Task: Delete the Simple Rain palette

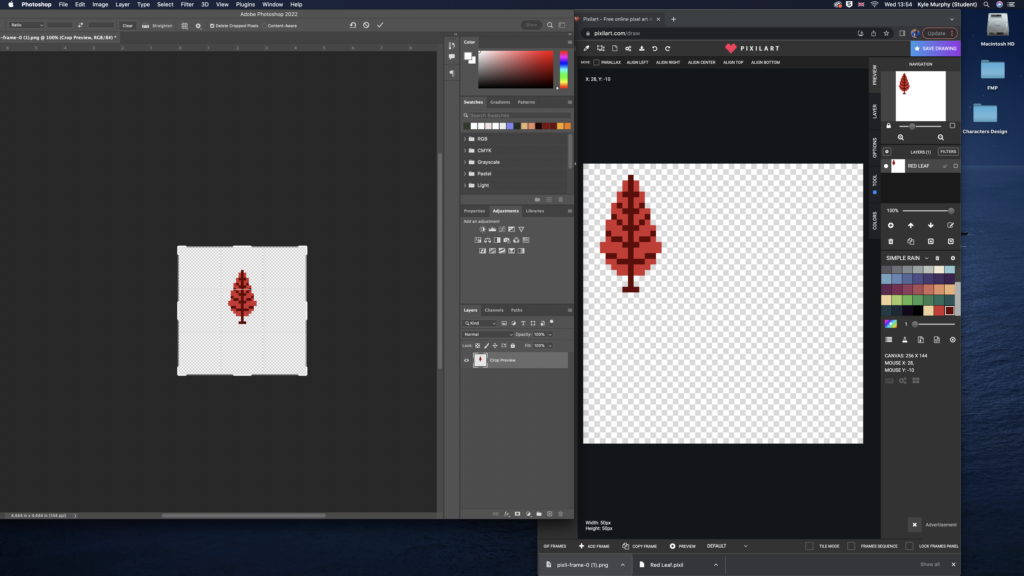Action: pyautogui.click(x=938, y=258)
